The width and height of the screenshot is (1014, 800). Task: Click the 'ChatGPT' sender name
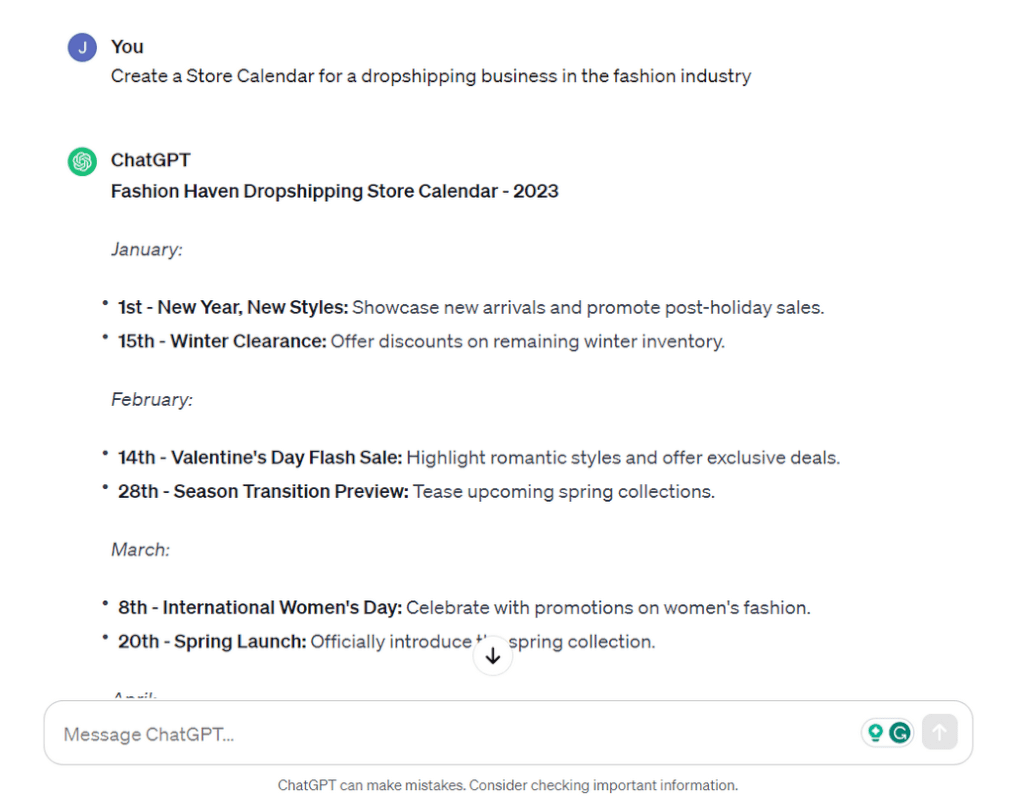[151, 160]
